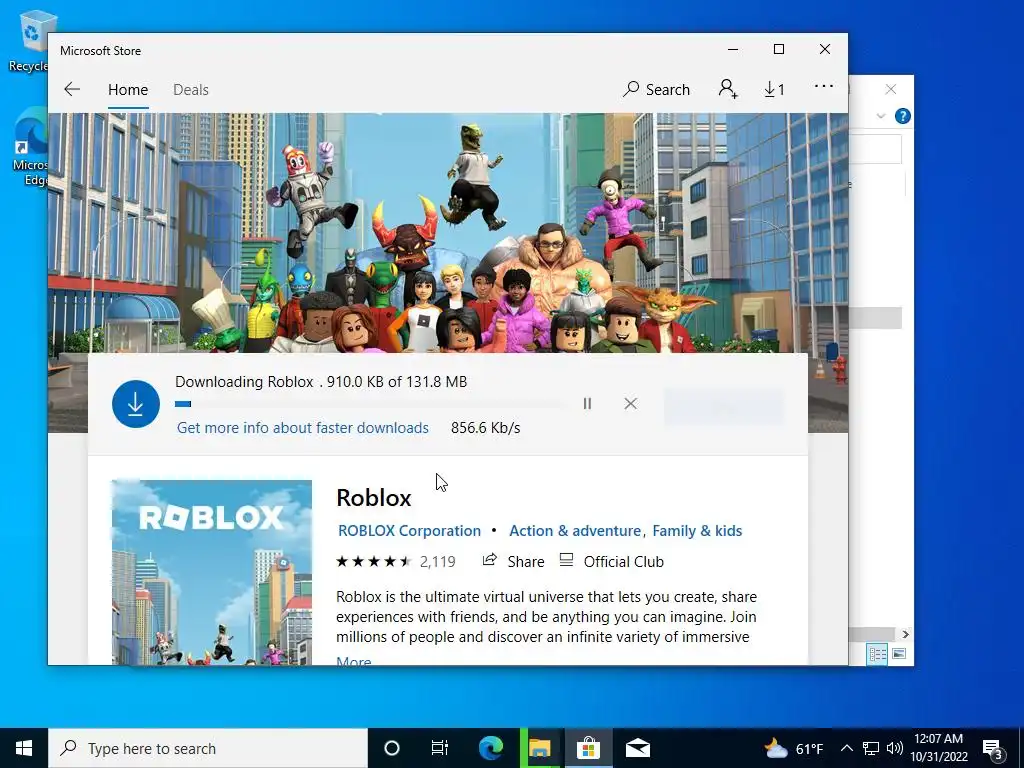Screen dimensions: 1024x768
Task: Click the blue help icon in background window
Action: [903, 116]
